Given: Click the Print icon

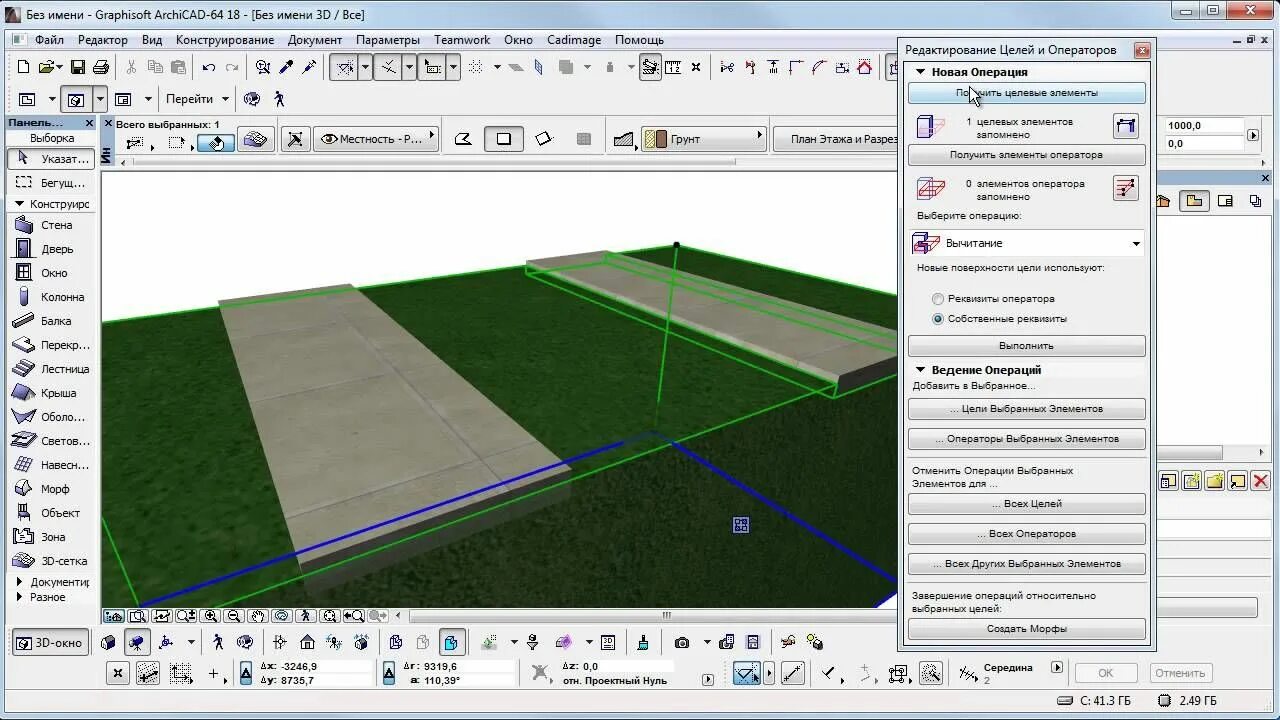Looking at the screenshot, I should pos(101,67).
